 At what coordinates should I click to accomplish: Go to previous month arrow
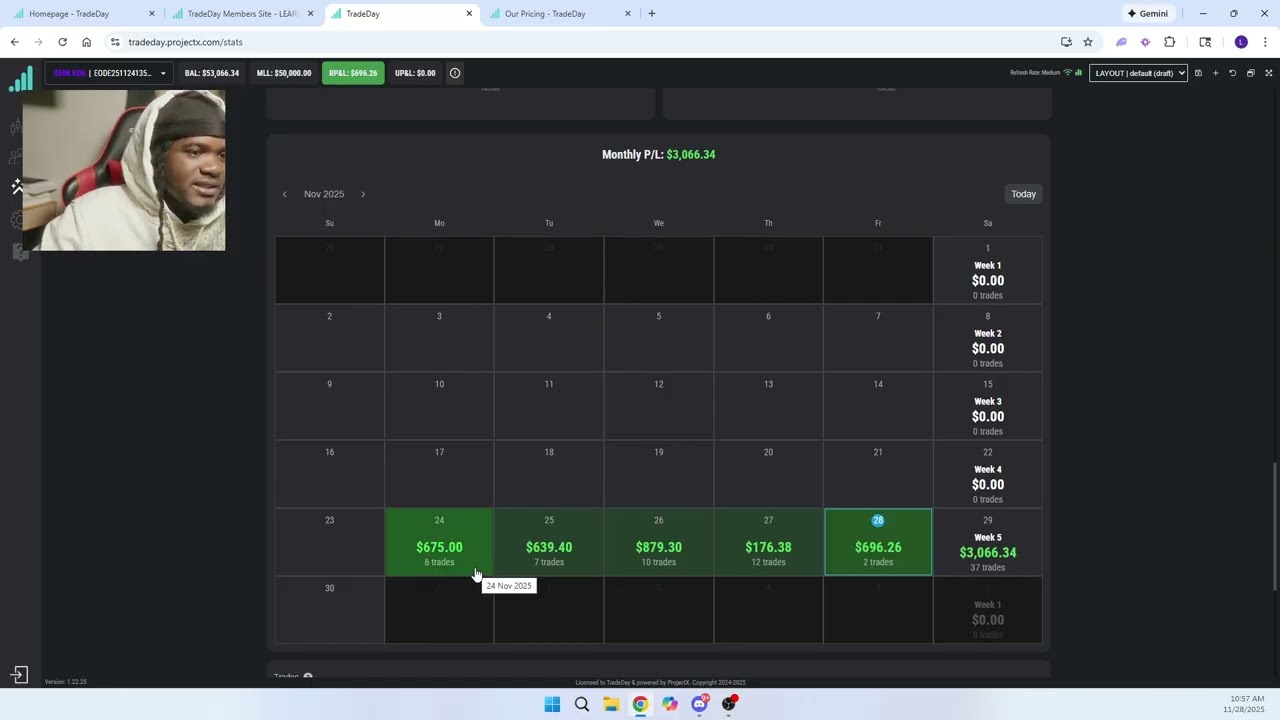tap(285, 194)
